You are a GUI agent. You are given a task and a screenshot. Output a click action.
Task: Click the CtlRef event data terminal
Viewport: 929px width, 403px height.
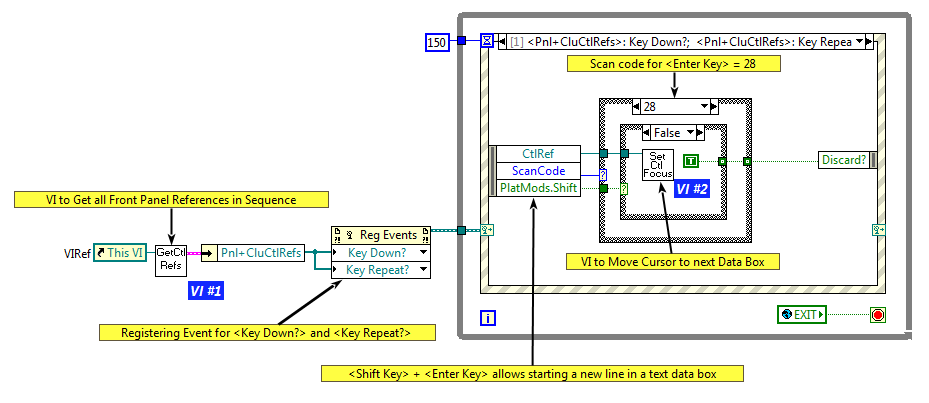coord(538,153)
